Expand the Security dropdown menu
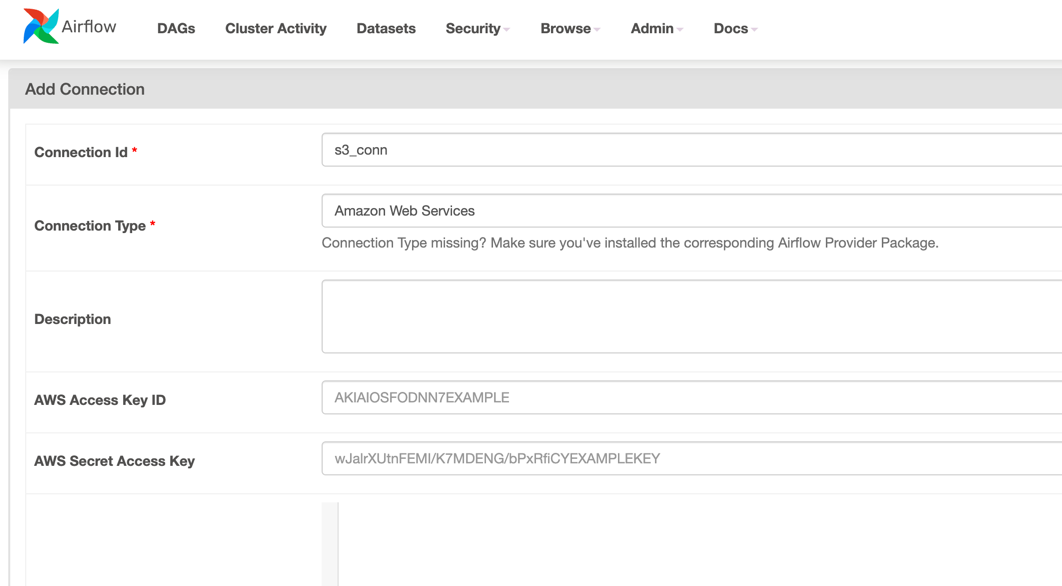Viewport: 1062px width, 586px height. coord(477,28)
